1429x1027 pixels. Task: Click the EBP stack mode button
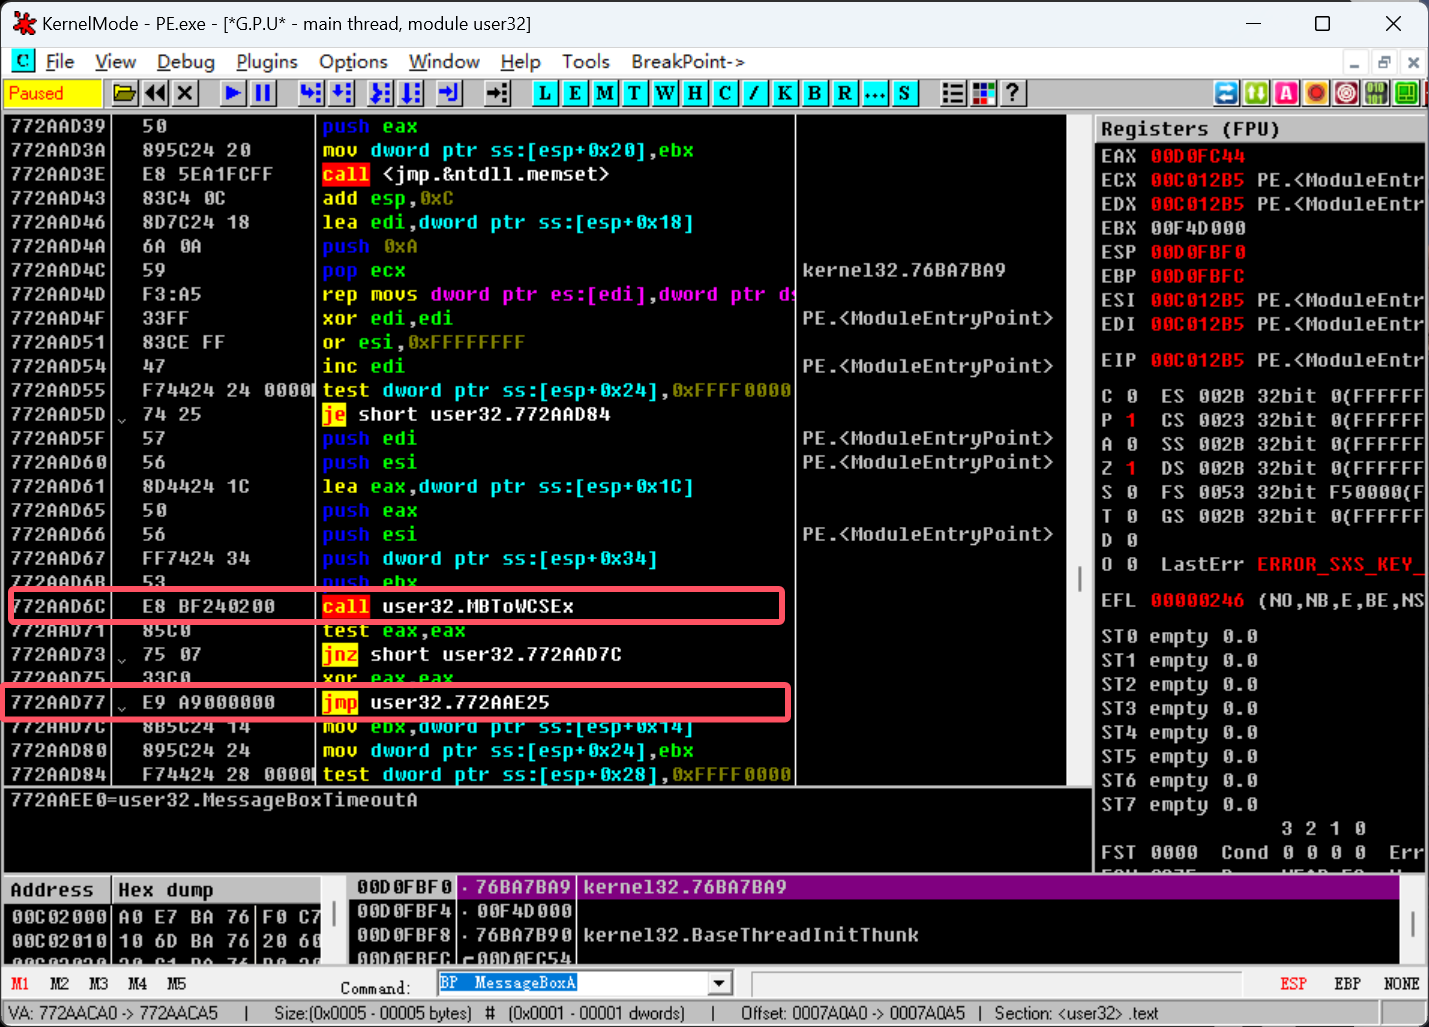tap(1347, 984)
